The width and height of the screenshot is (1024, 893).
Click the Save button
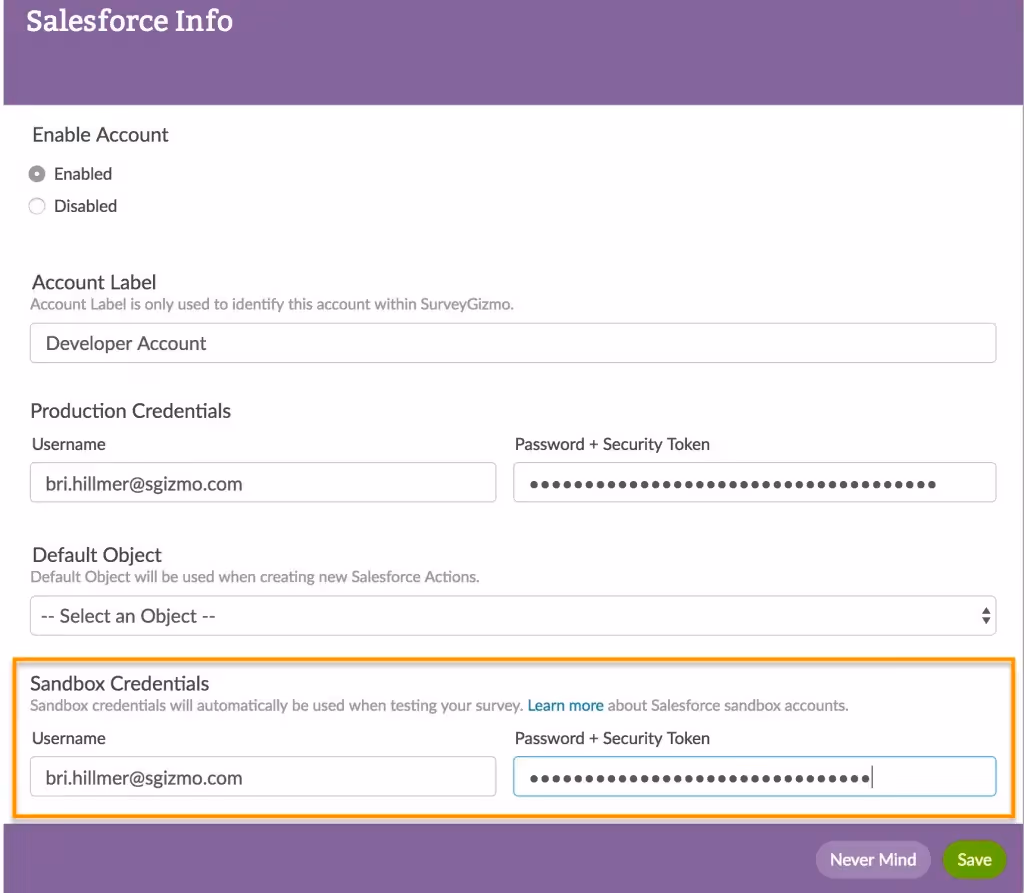[974, 860]
